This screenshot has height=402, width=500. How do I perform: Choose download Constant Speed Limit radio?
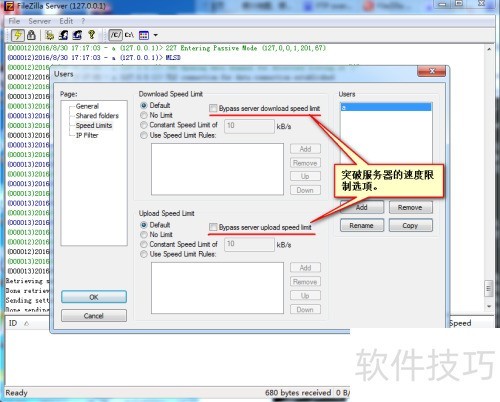144,125
